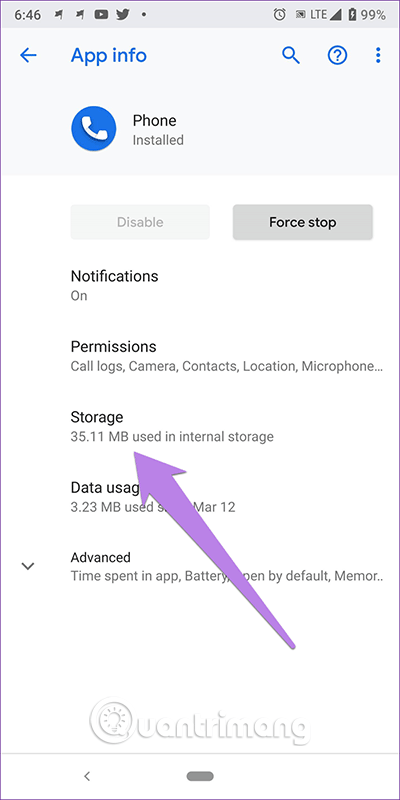Open the Advanced settings row

coord(200,566)
